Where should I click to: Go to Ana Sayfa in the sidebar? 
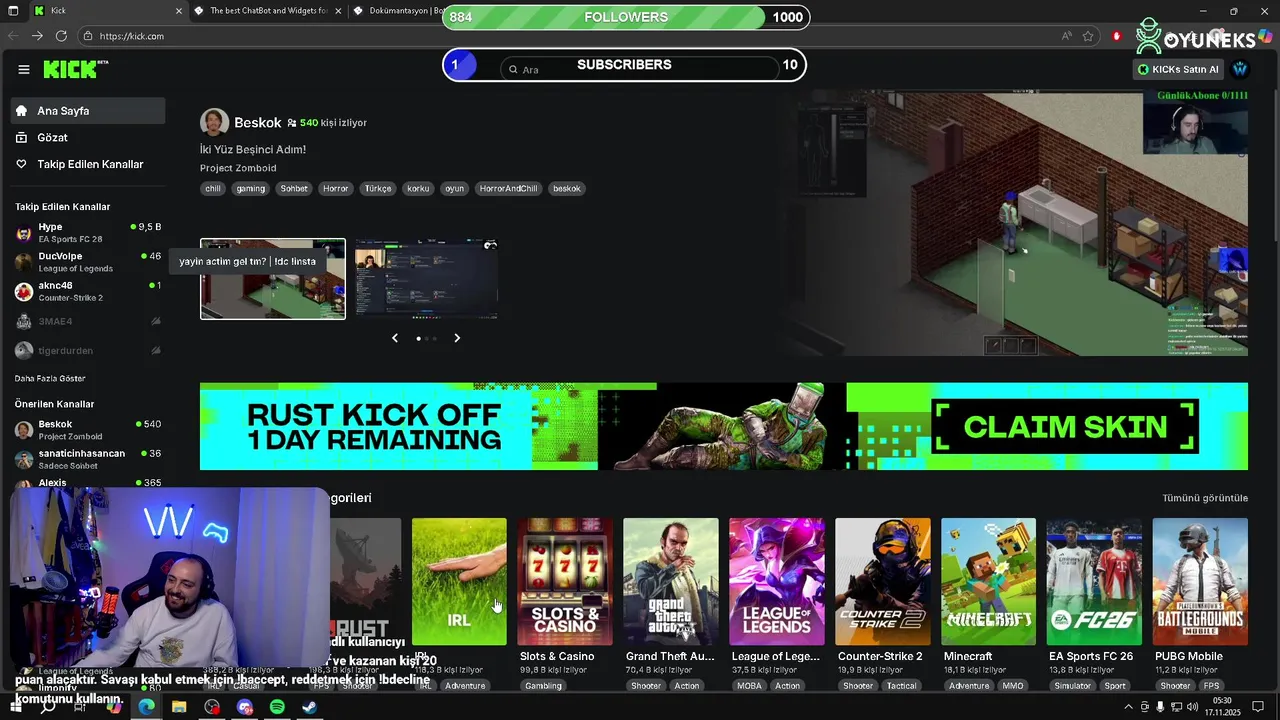(x=88, y=111)
